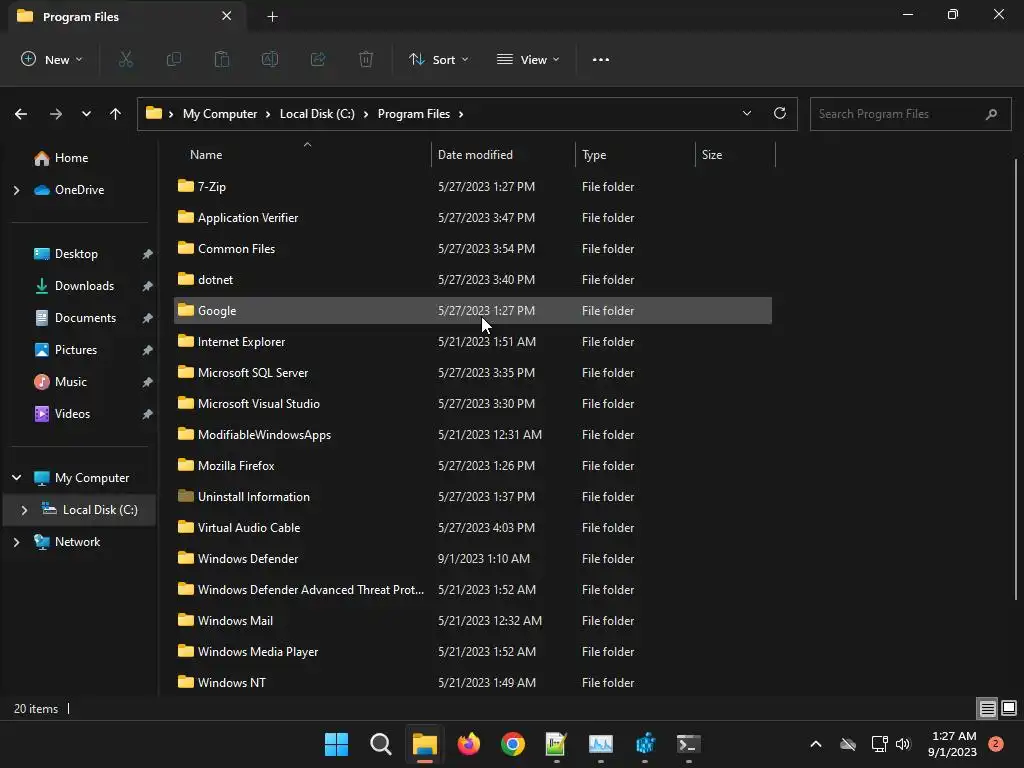Select the Application Verifier folder
This screenshot has width=1024, height=768.
pyautogui.click(x=473, y=218)
